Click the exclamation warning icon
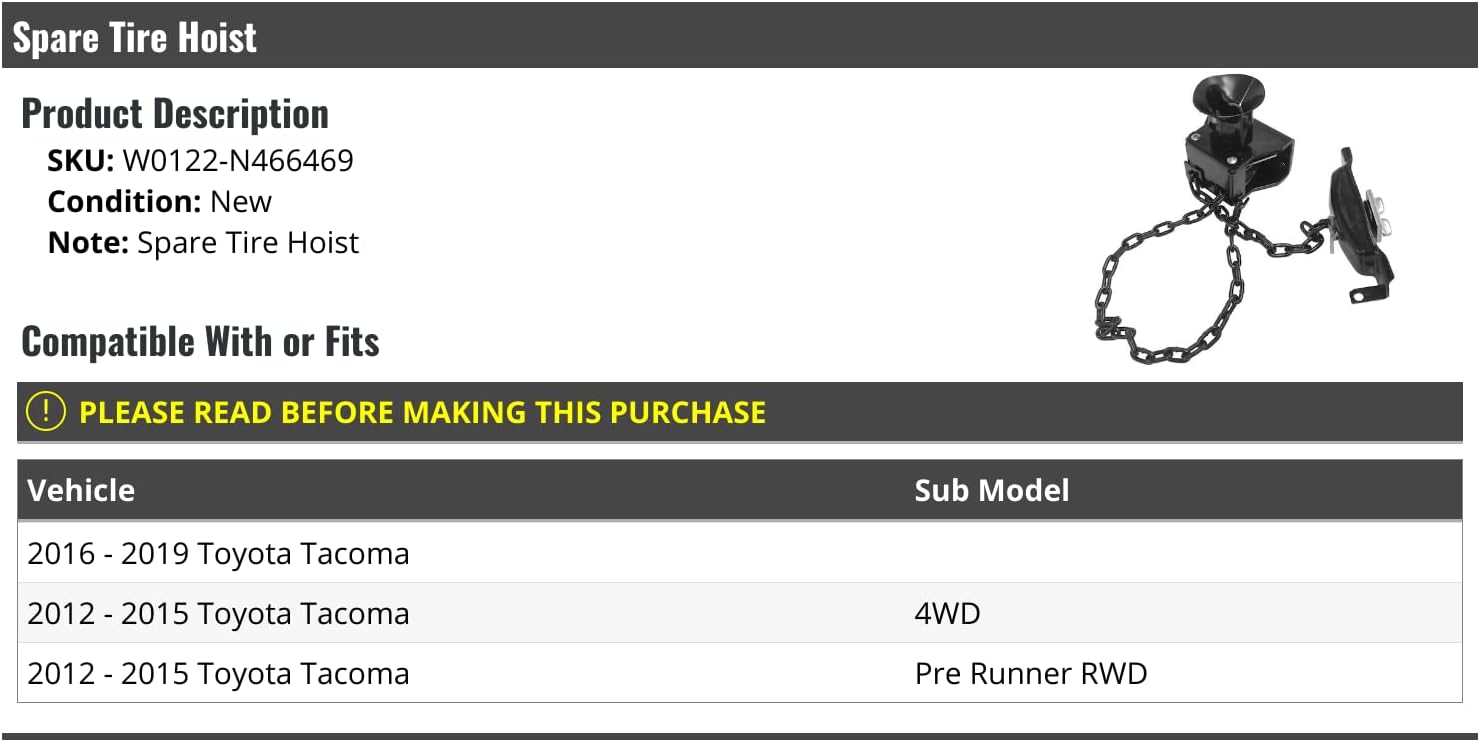 (x=45, y=412)
